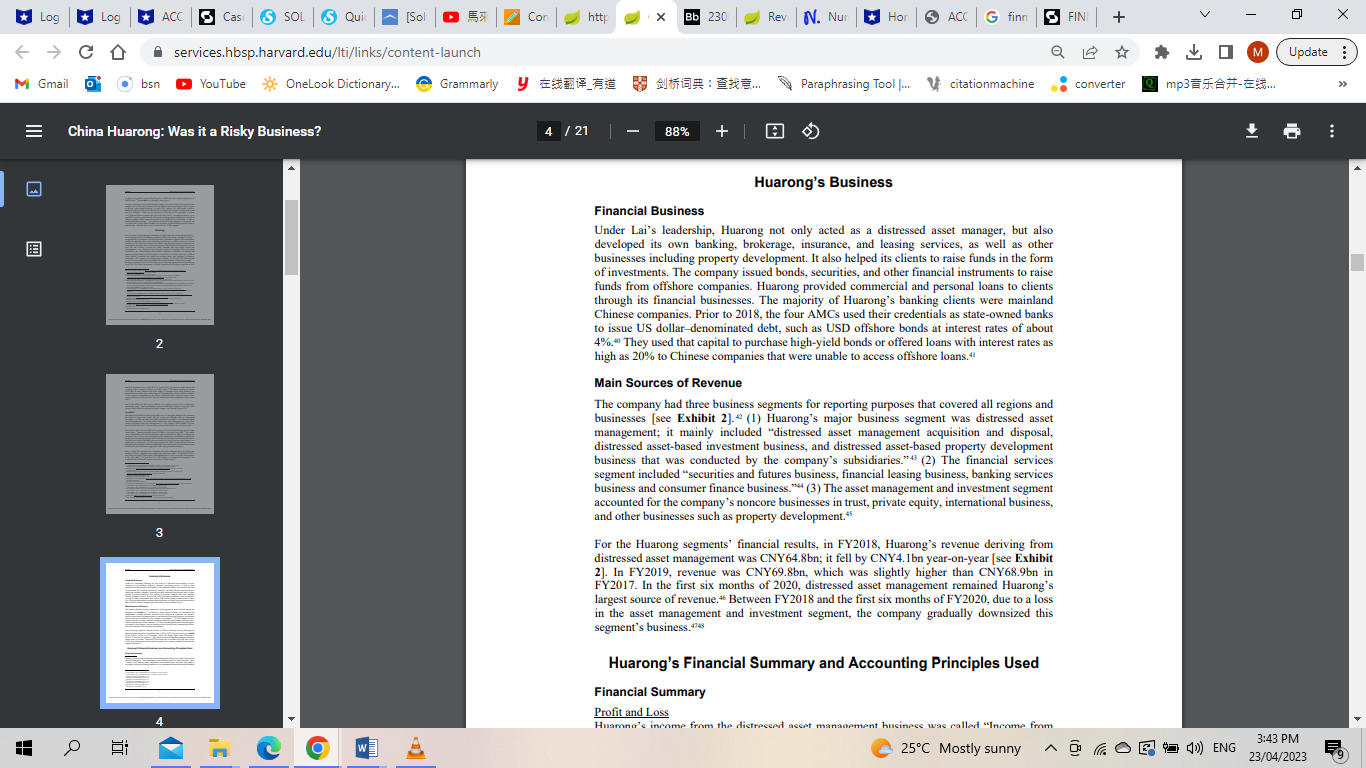The image size is (1366, 768).
Task: Show the document outline in the sidebar
Action: click(34, 249)
